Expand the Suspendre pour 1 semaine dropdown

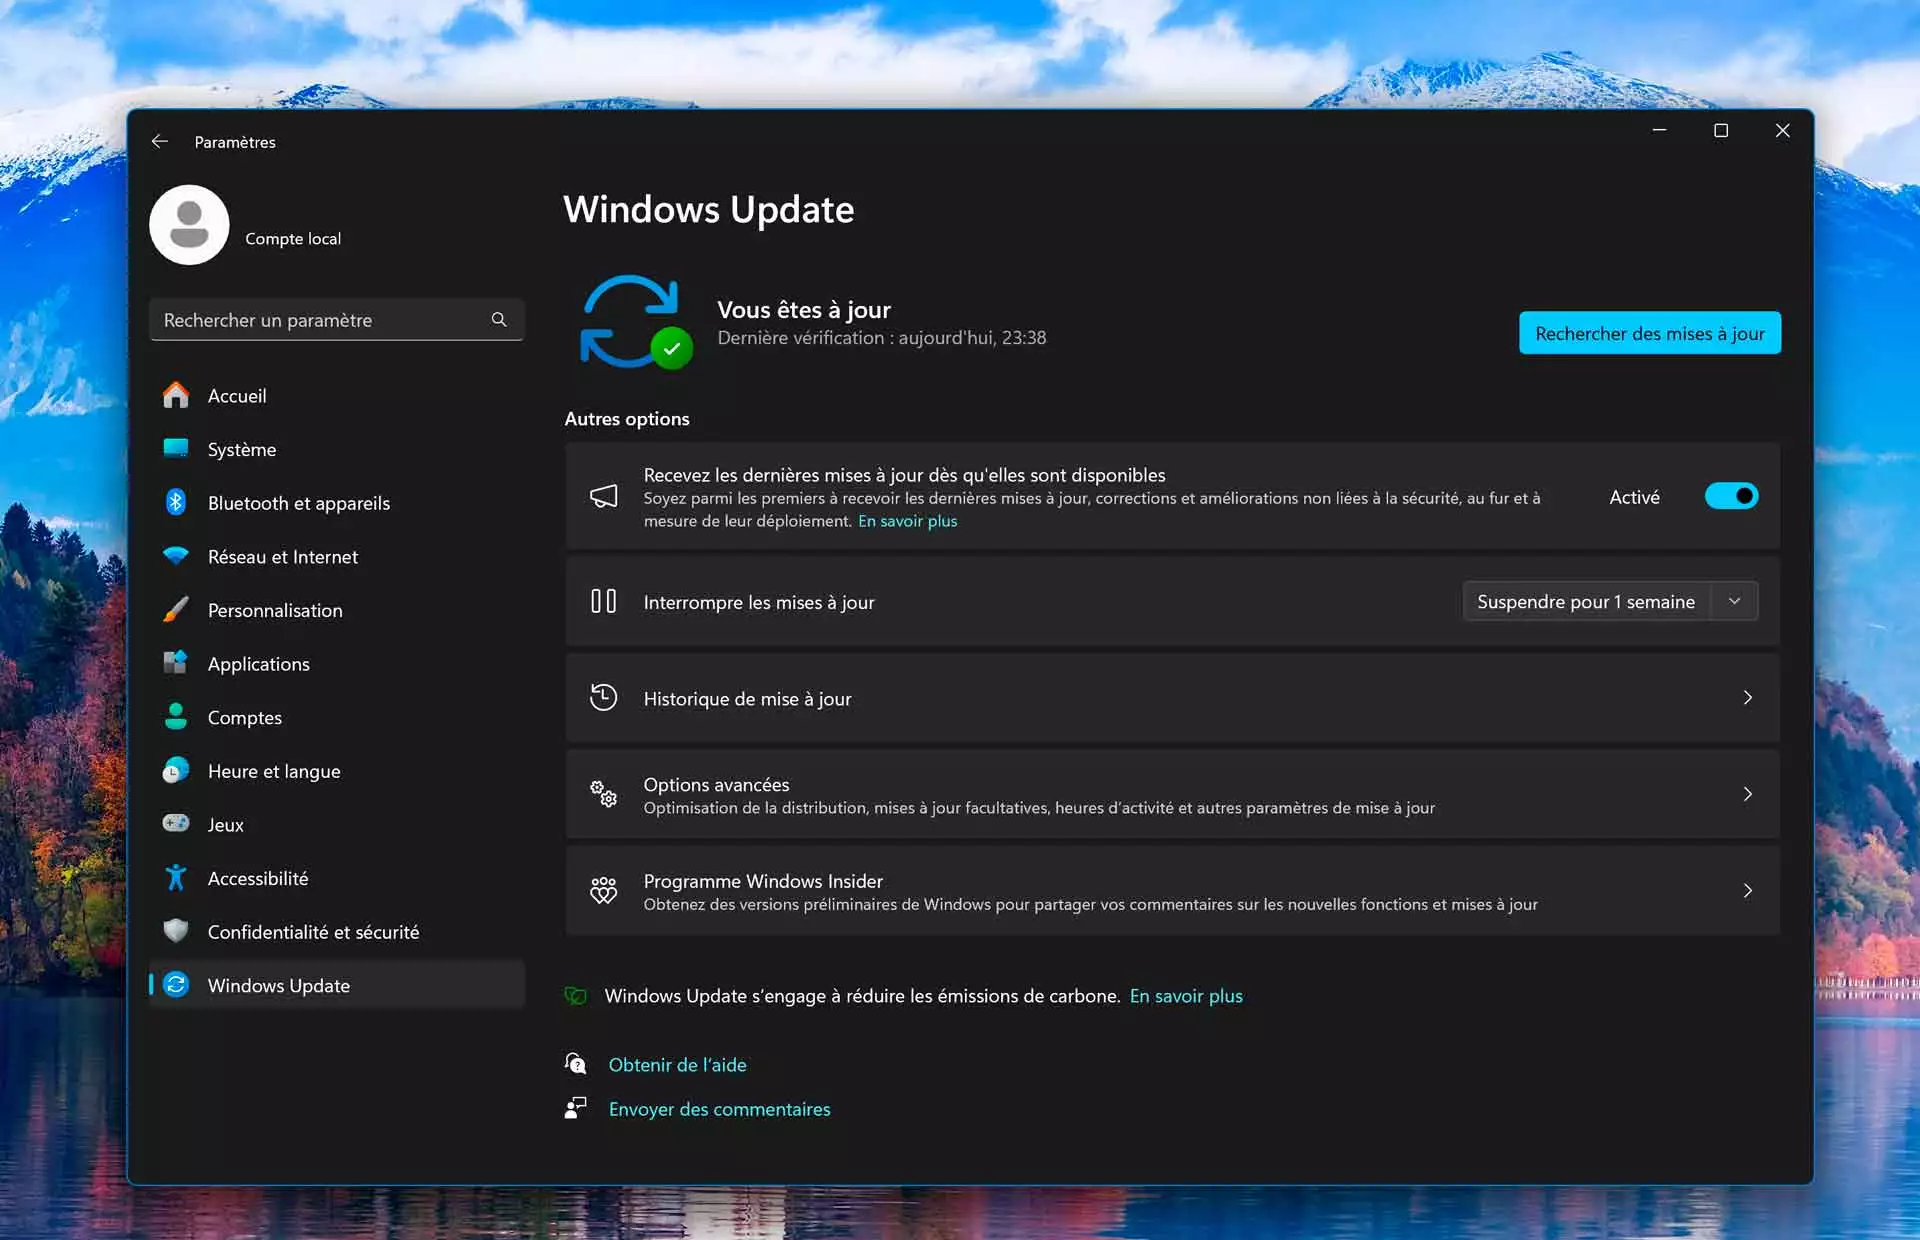1736,601
